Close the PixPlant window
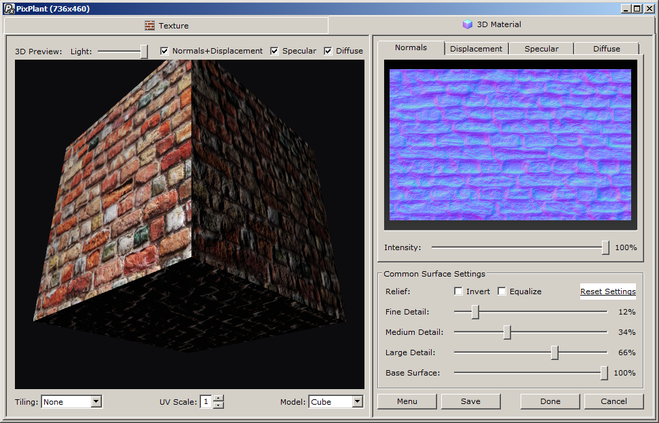The height and width of the screenshot is (423, 659). [x=649, y=8]
